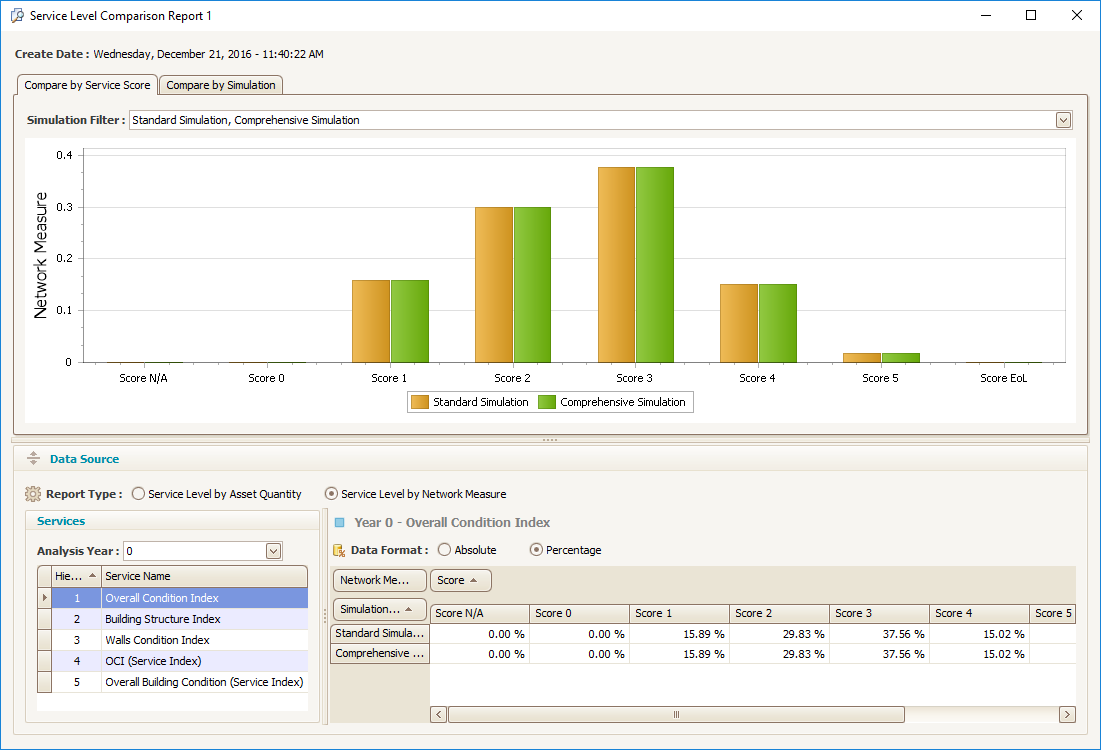Collapse the Data Source panel icon

coord(33,459)
